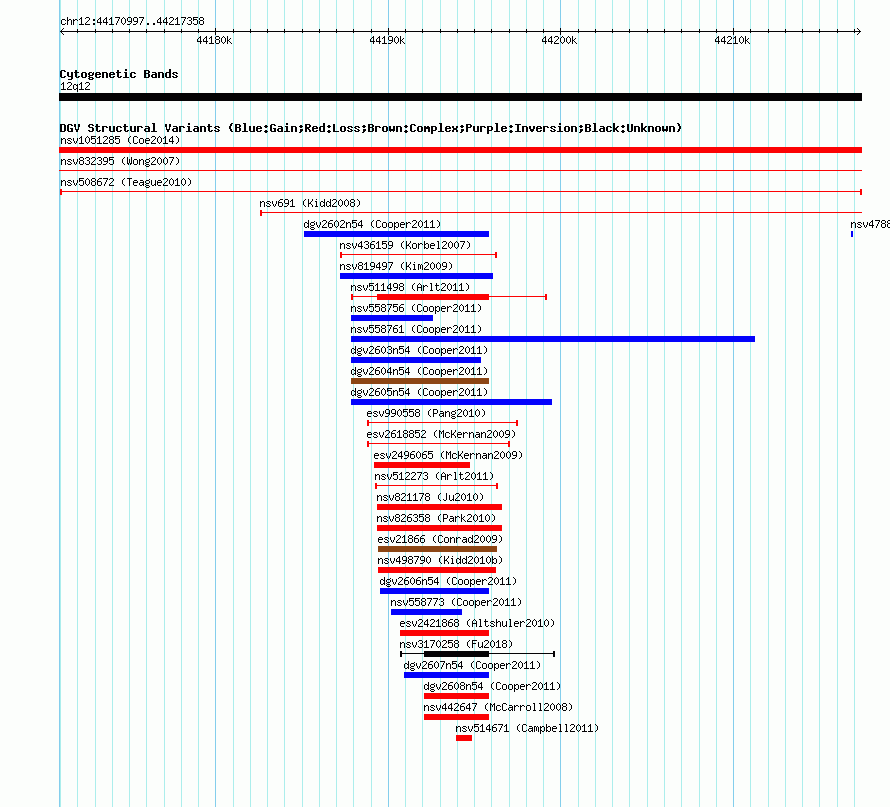Click the nsv819497 (Kim2009) label
Screen dimensions: 890x807
point(396,266)
